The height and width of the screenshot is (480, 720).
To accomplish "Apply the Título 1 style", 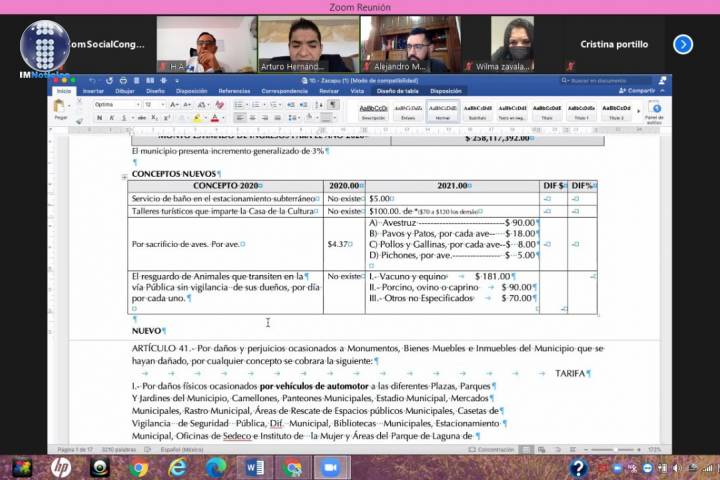I will coord(581,112).
